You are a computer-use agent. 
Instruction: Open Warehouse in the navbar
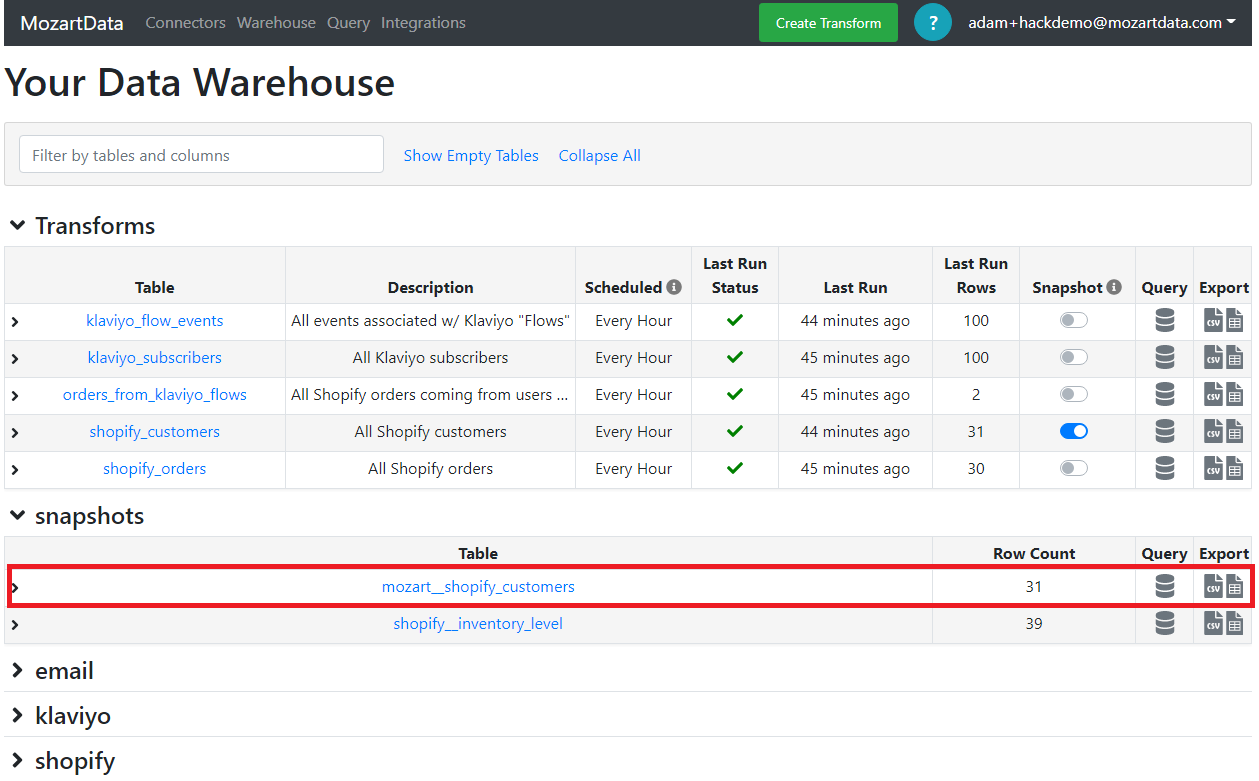click(x=276, y=22)
